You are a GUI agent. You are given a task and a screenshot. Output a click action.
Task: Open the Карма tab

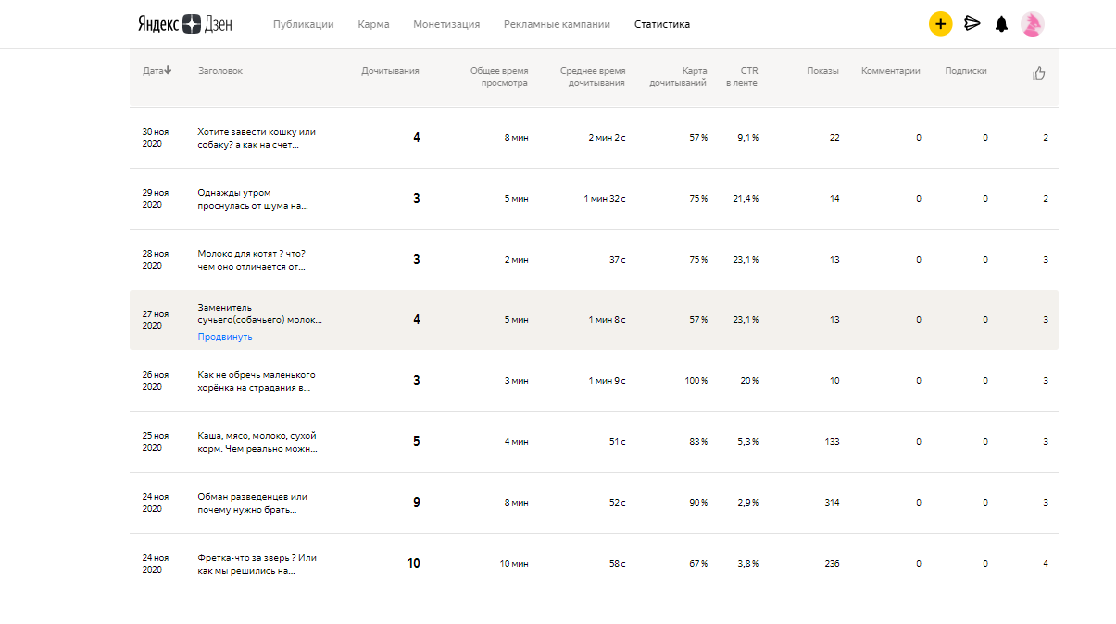tap(373, 24)
